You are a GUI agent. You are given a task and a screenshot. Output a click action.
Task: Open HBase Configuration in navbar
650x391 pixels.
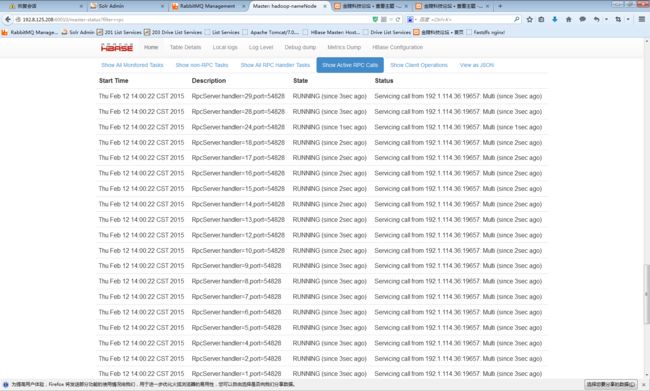point(398,47)
